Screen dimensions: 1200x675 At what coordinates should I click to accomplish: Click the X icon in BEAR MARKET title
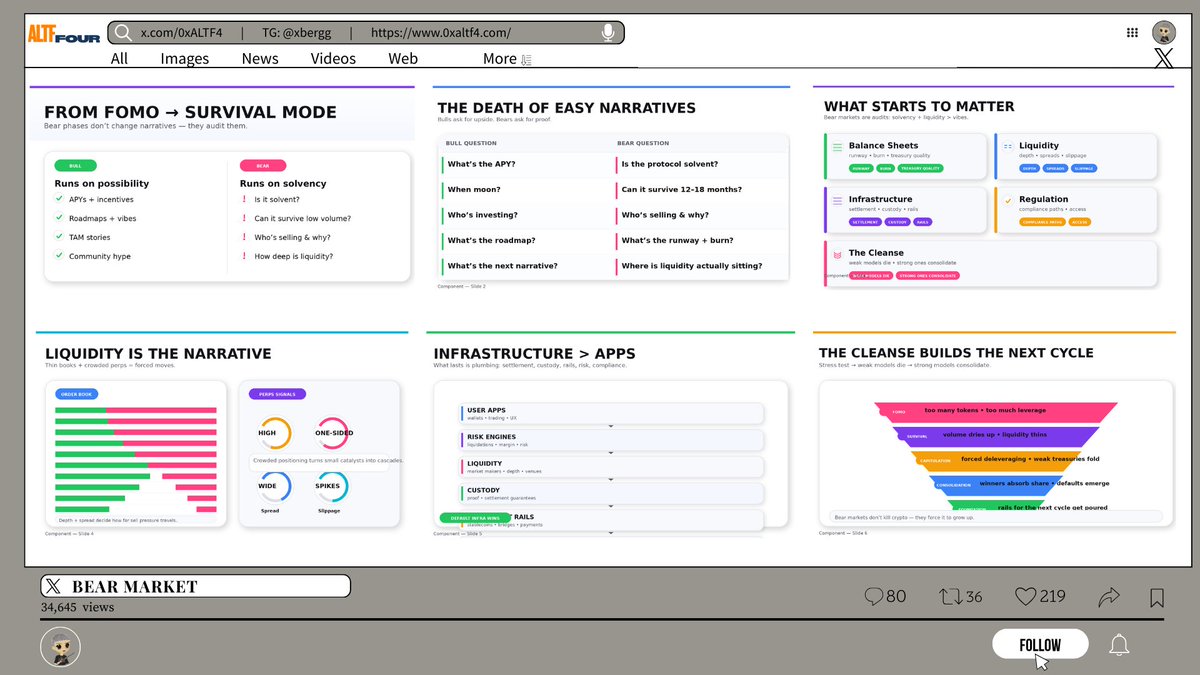point(53,587)
